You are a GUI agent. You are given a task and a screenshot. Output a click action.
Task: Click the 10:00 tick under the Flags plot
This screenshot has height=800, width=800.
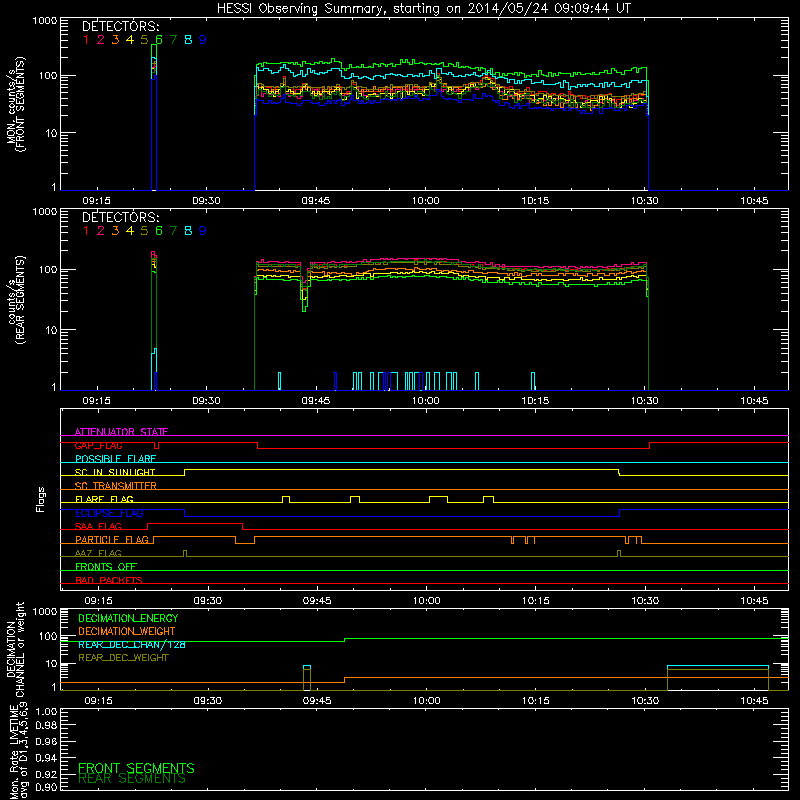[427, 601]
